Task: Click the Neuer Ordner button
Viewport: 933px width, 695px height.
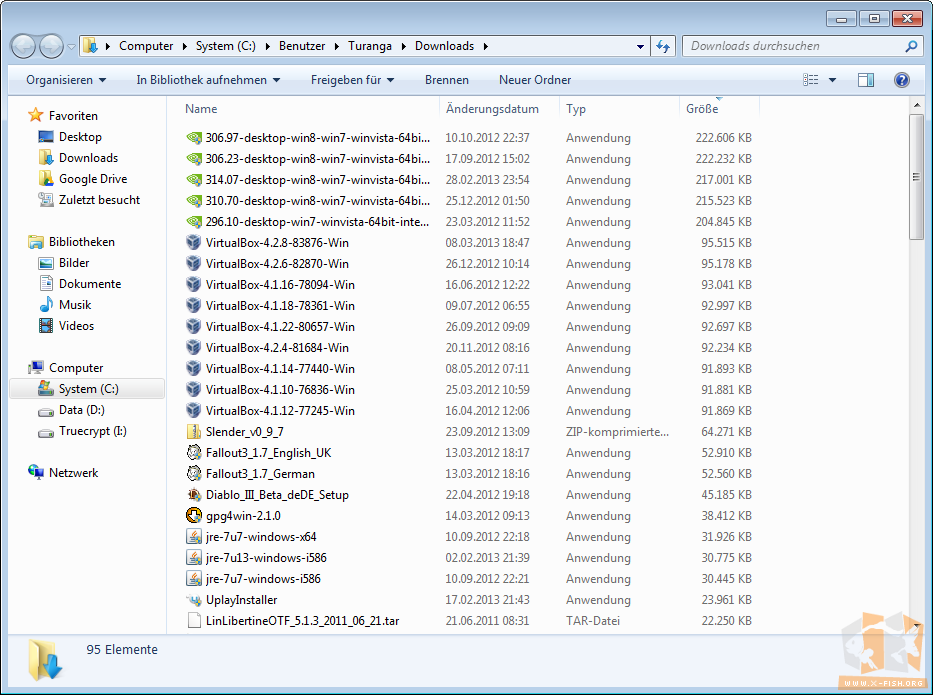Action: (x=535, y=80)
